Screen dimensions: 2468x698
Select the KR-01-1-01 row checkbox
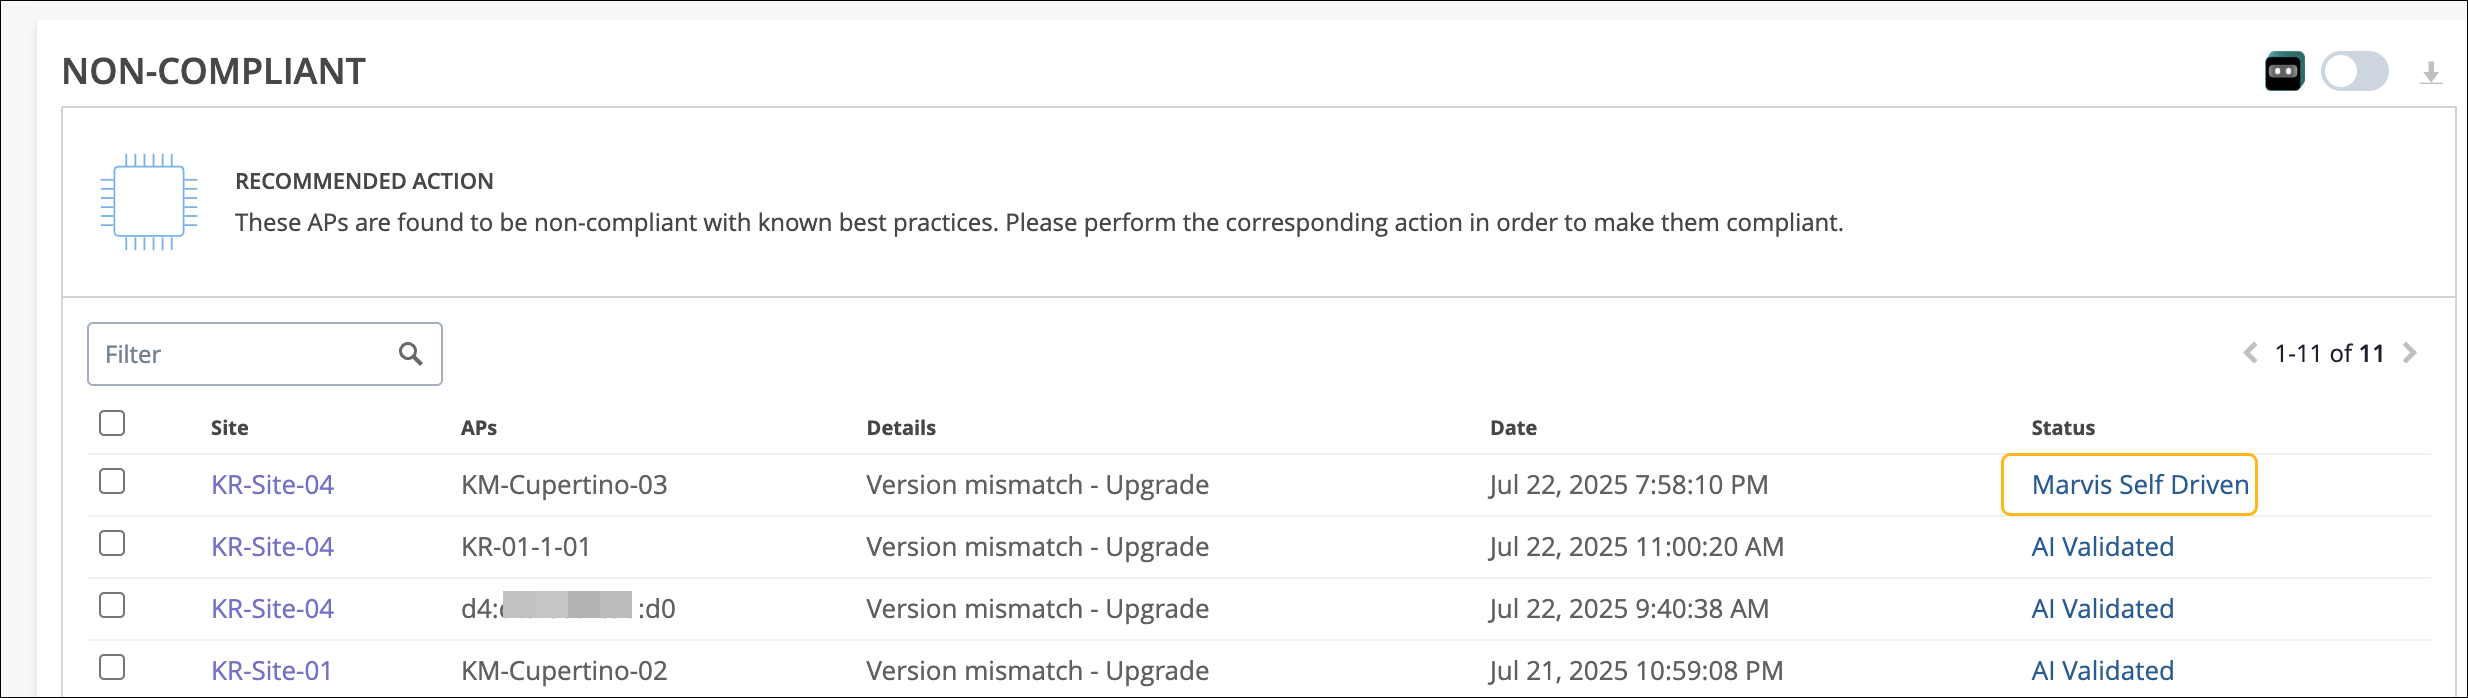[x=112, y=543]
